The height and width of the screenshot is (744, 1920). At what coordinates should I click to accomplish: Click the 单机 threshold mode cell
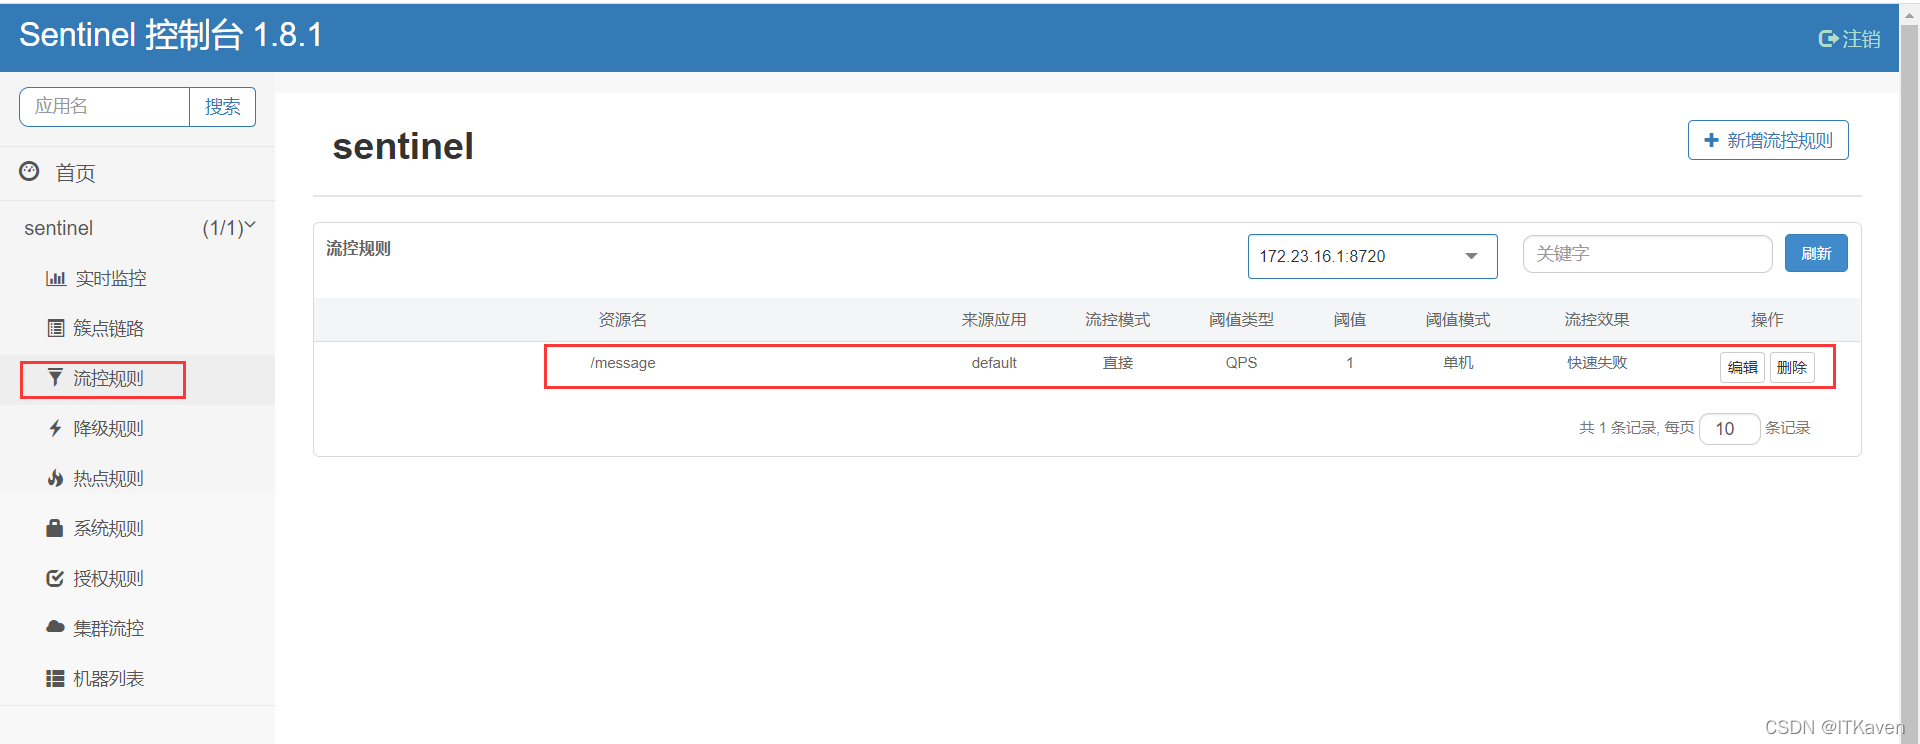(x=1458, y=363)
